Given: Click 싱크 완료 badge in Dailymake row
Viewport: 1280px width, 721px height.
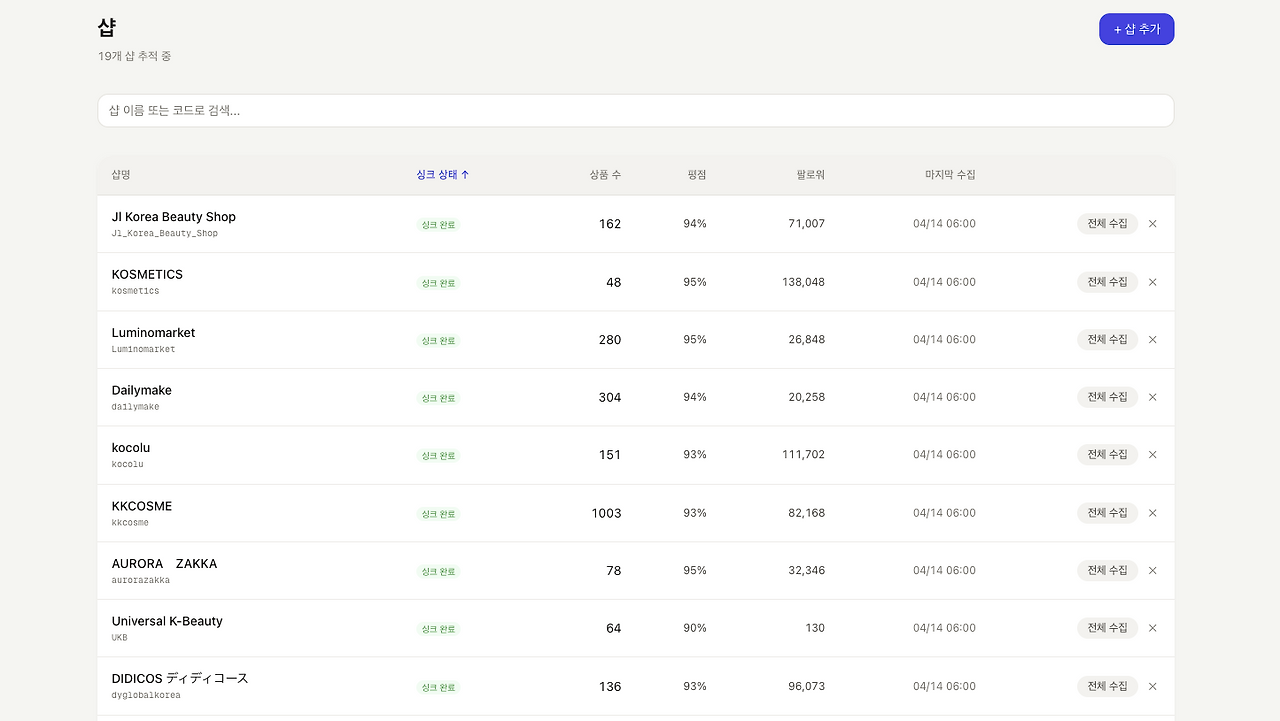Looking at the screenshot, I should click(x=438, y=398).
